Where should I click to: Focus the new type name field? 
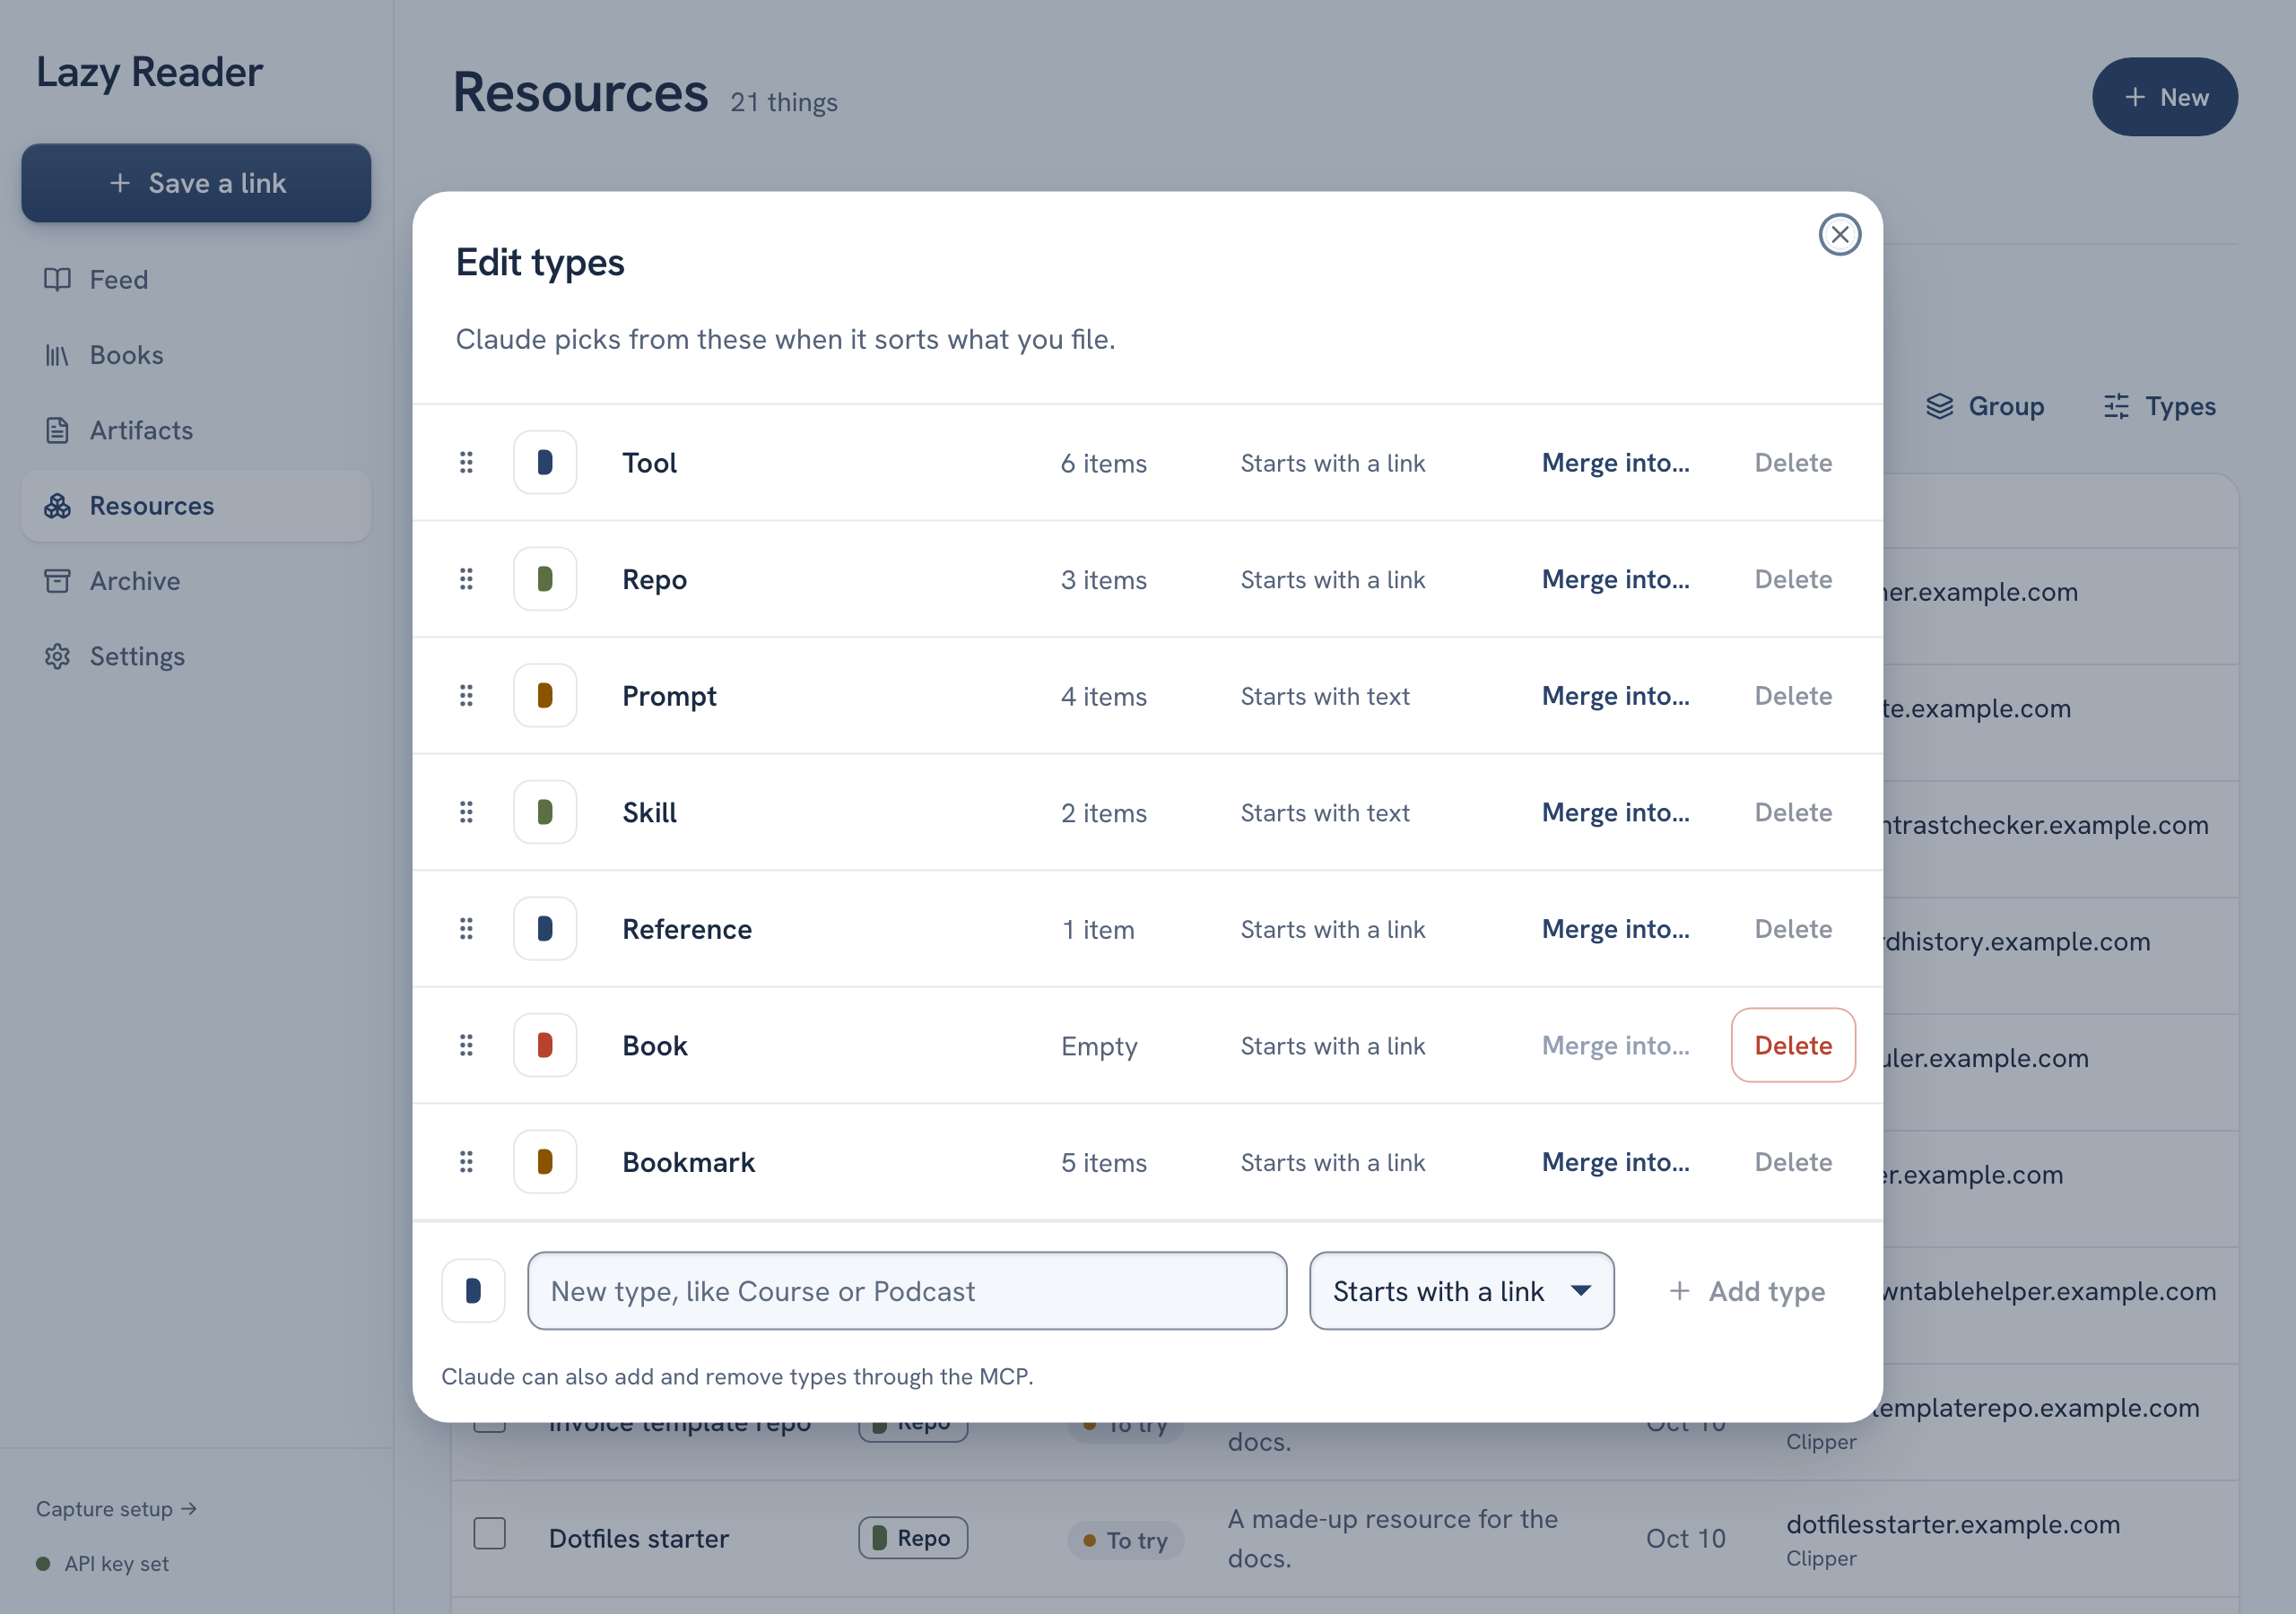point(907,1291)
